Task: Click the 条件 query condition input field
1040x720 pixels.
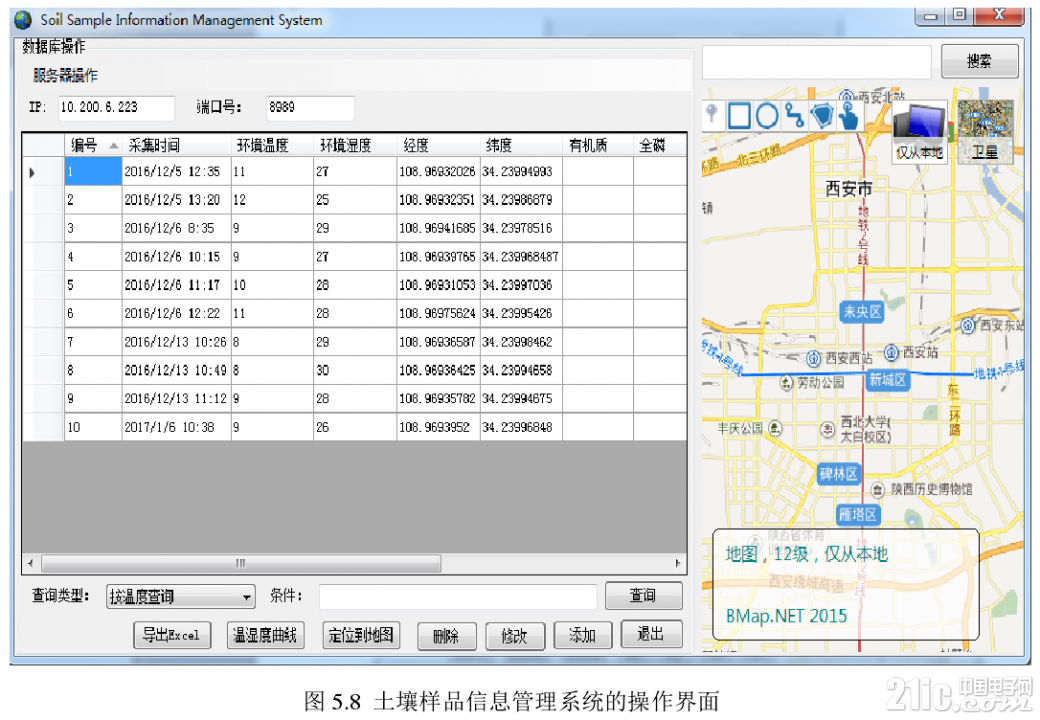Action: point(458,597)
